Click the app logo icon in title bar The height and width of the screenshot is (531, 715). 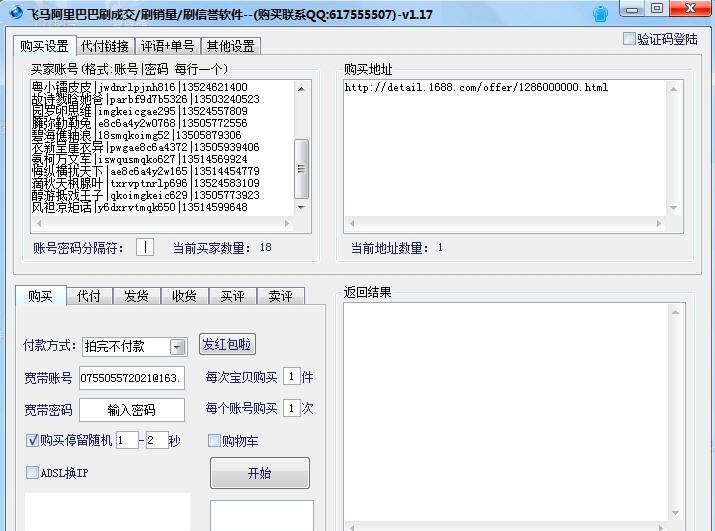coord(16,12)
